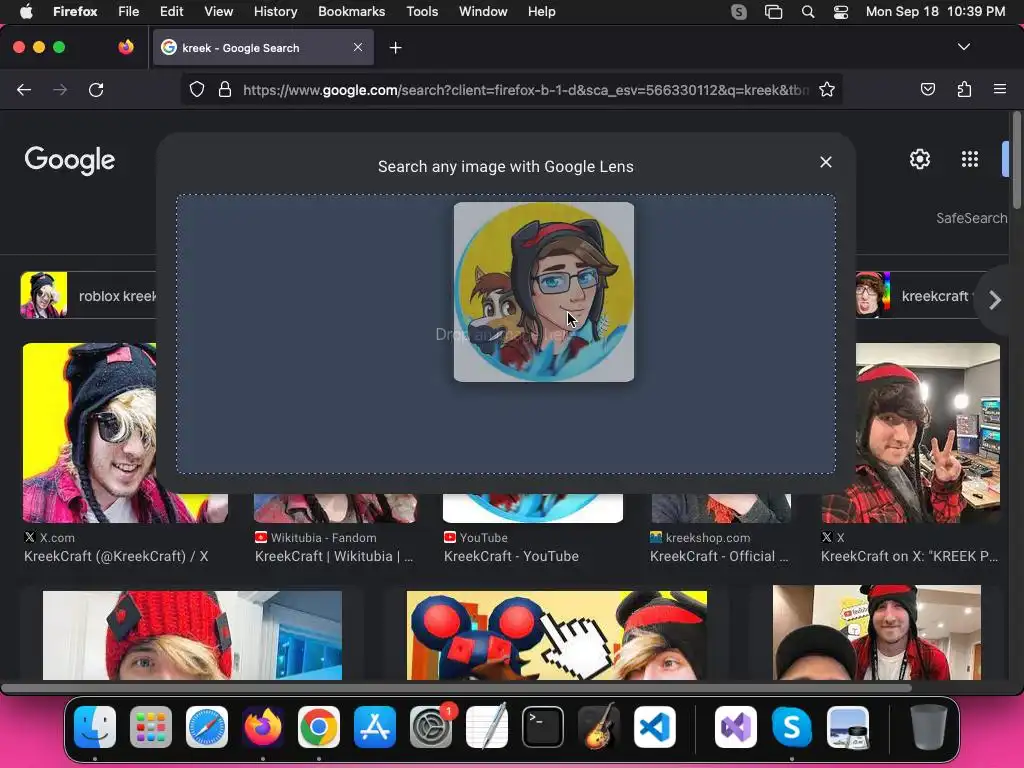Open the Google apps grid

970,159
